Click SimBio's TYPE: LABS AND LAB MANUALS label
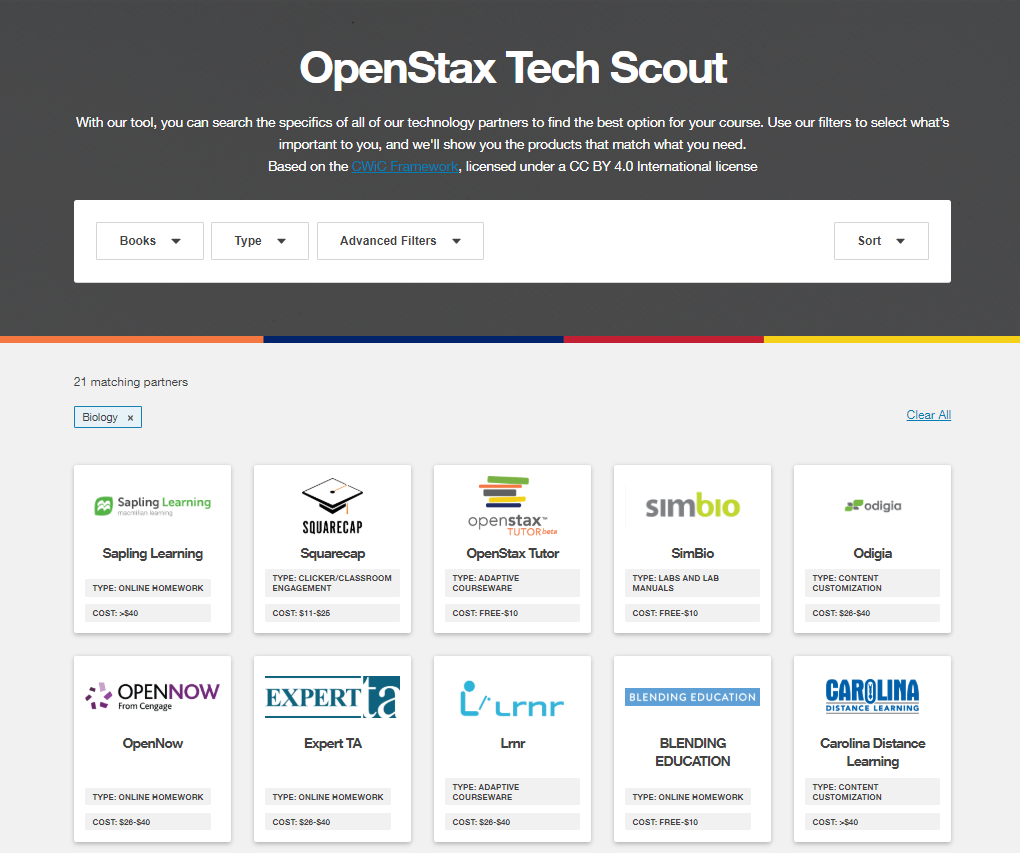Image resolution: width=1020 pixels, height=853 pixels. (692, 583)
